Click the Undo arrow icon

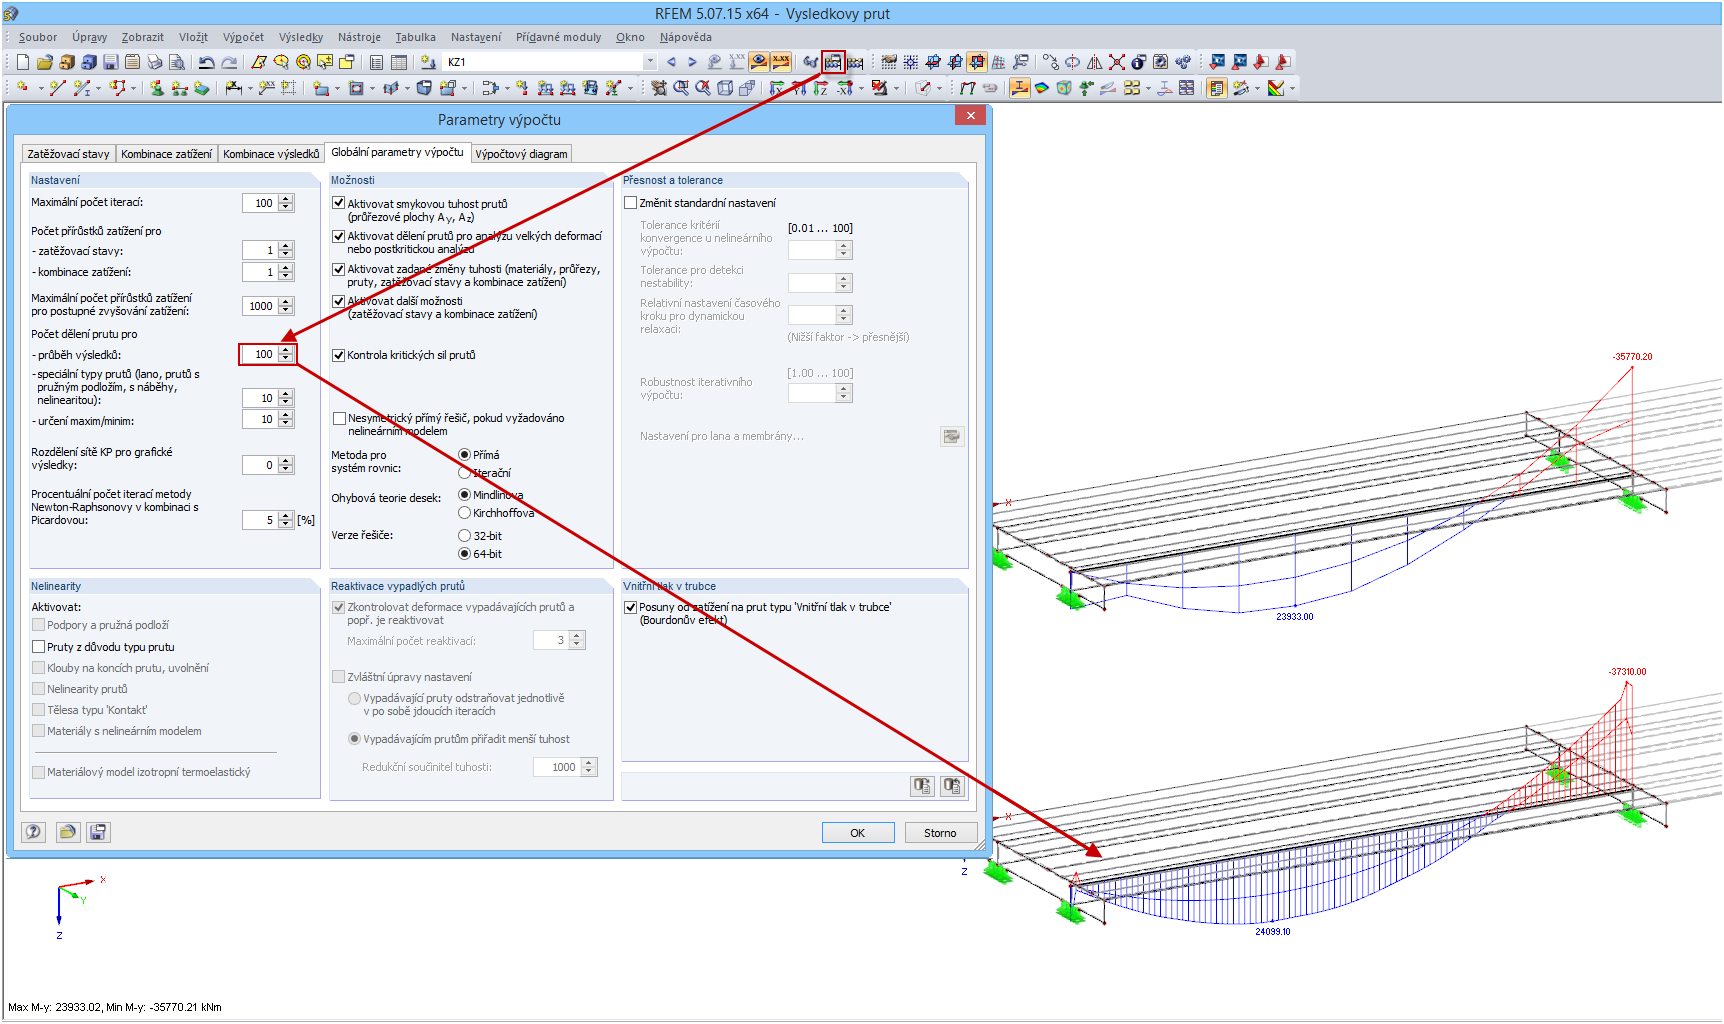pos(206,62)
